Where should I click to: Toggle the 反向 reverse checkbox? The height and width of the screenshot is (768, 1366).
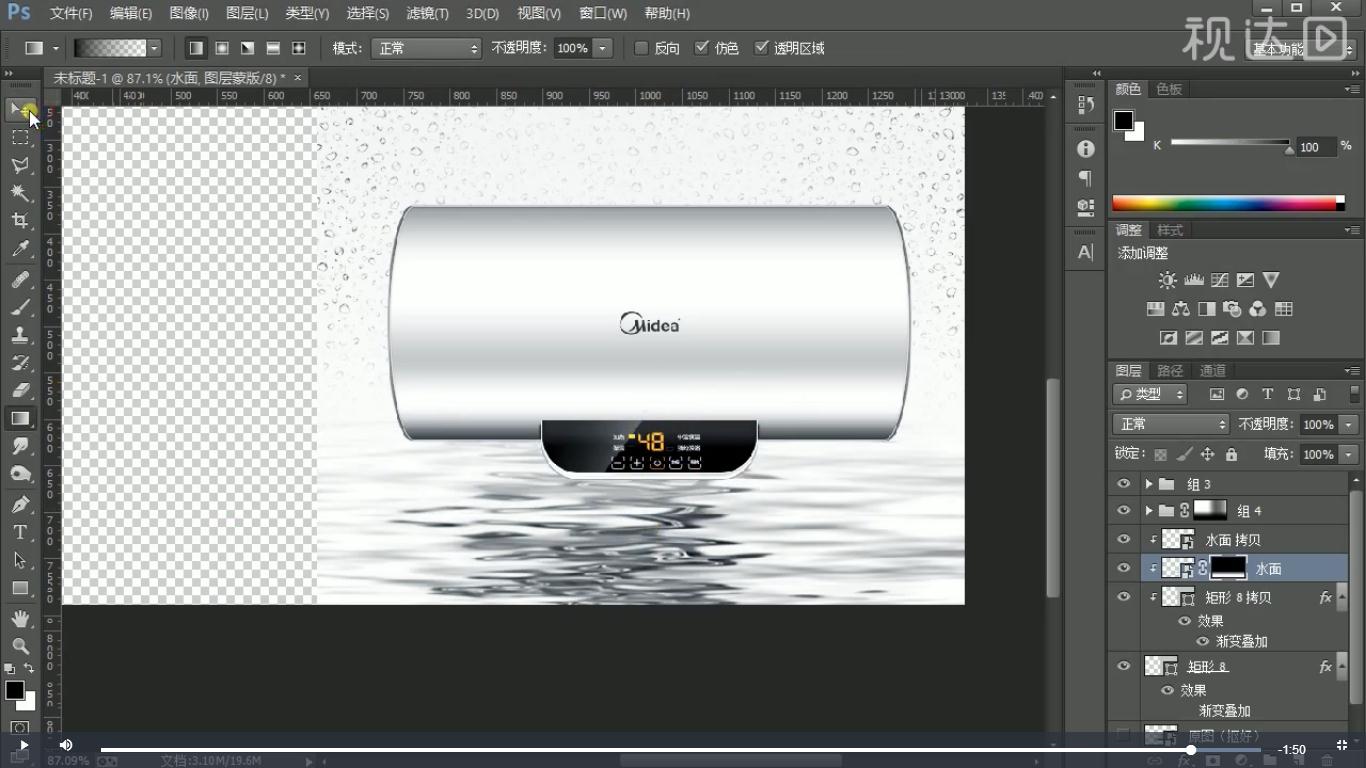(x=642, y=48)
